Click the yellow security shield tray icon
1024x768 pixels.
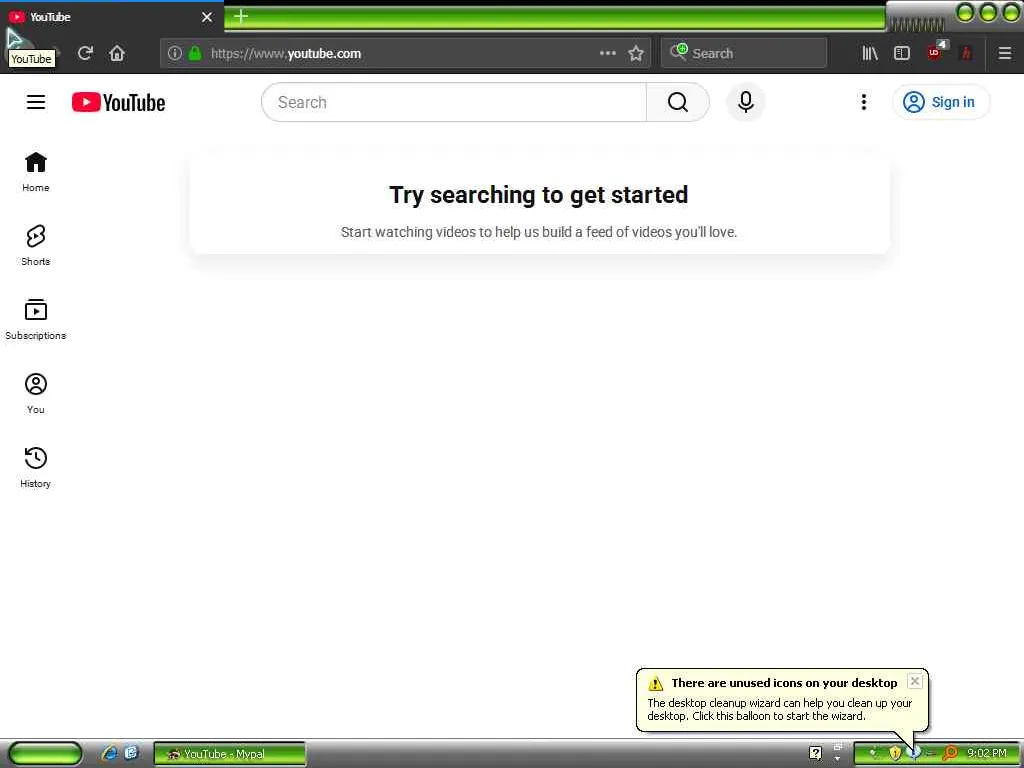[x=895, y=753]
